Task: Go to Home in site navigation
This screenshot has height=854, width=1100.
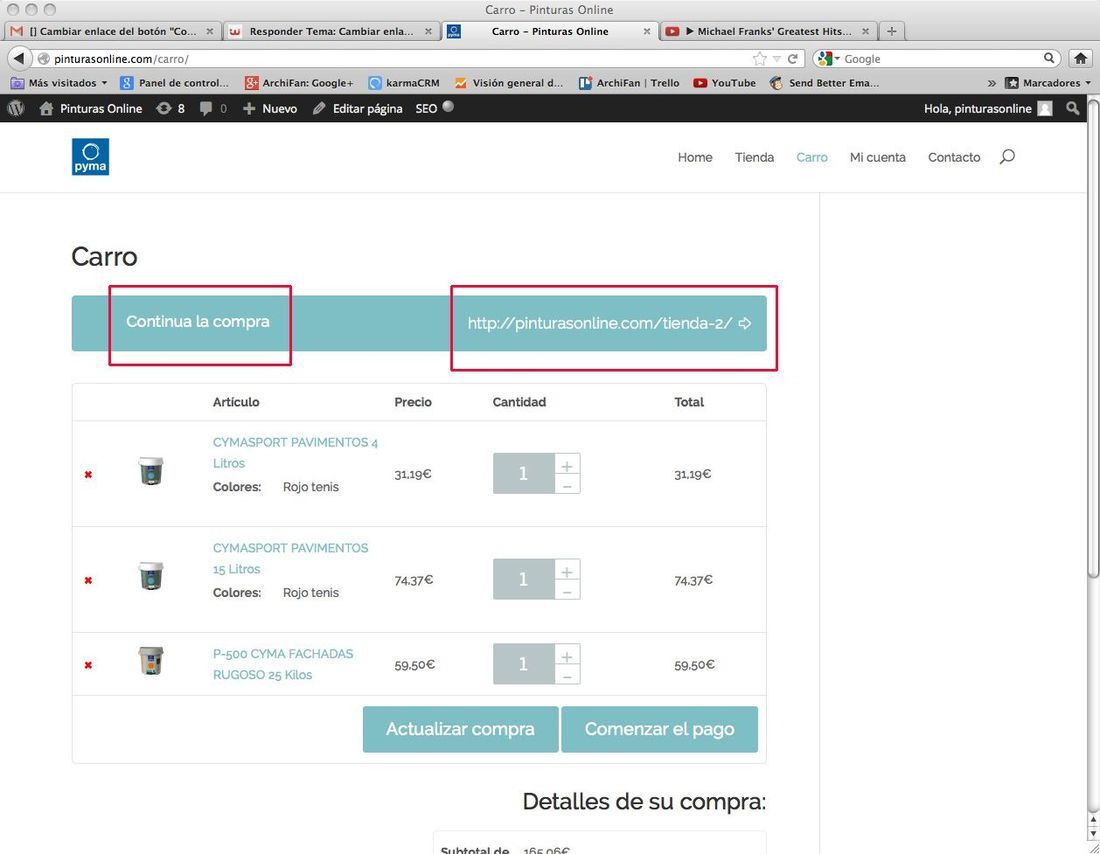Action: pyautogui.click(x=695, y=157)
